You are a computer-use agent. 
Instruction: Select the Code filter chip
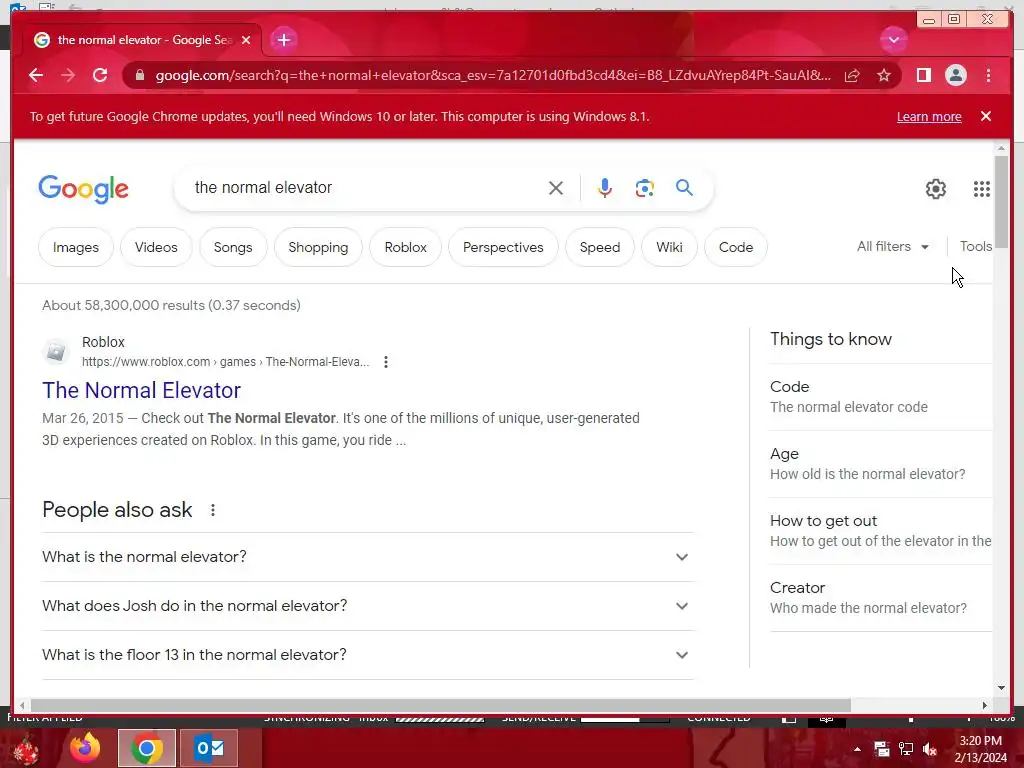[x=736, y=247]
